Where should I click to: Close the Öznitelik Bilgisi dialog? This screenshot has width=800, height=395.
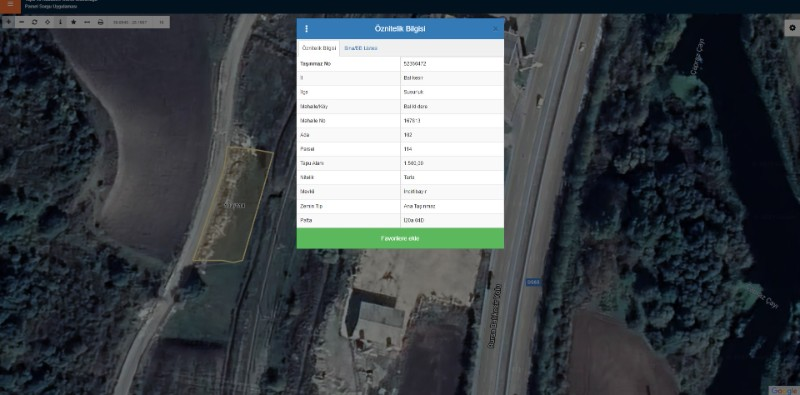(x=495, y=29)
